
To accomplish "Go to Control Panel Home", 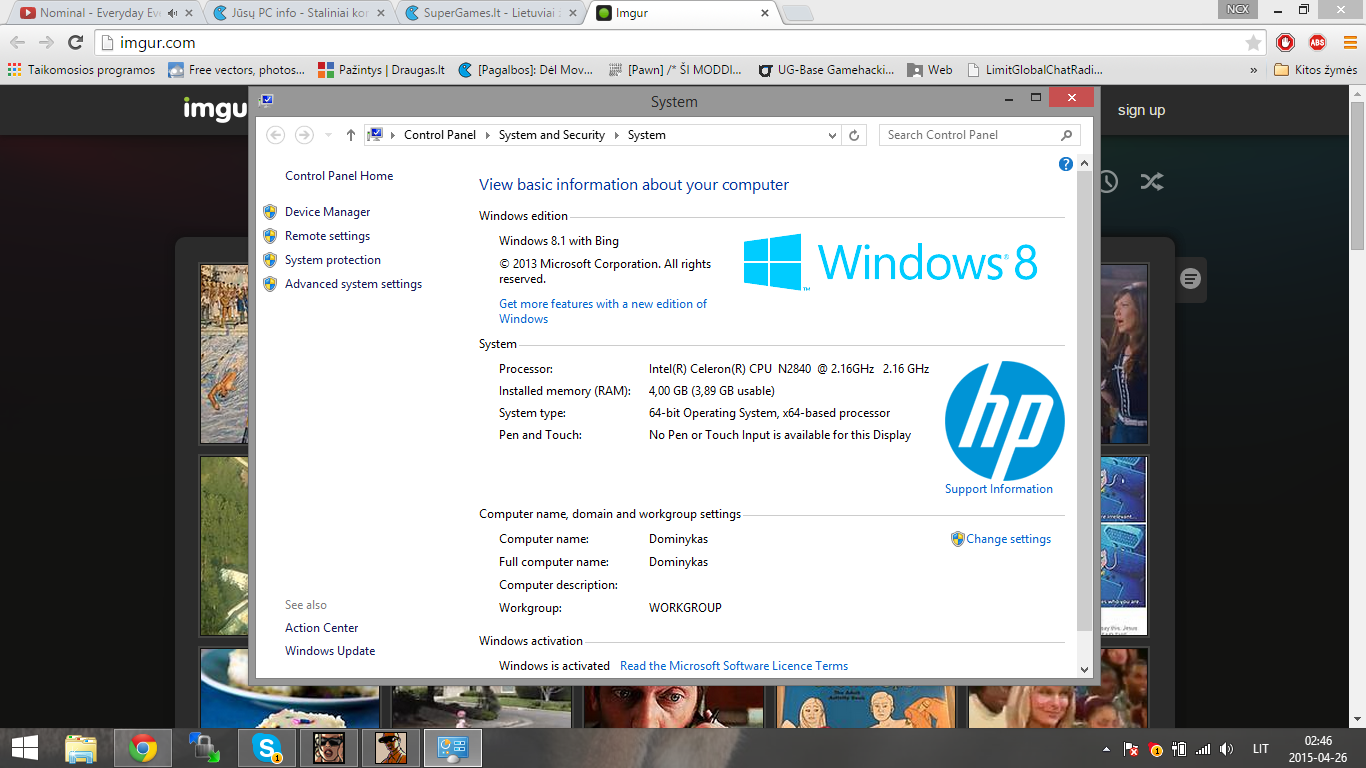I will point(339,176).
